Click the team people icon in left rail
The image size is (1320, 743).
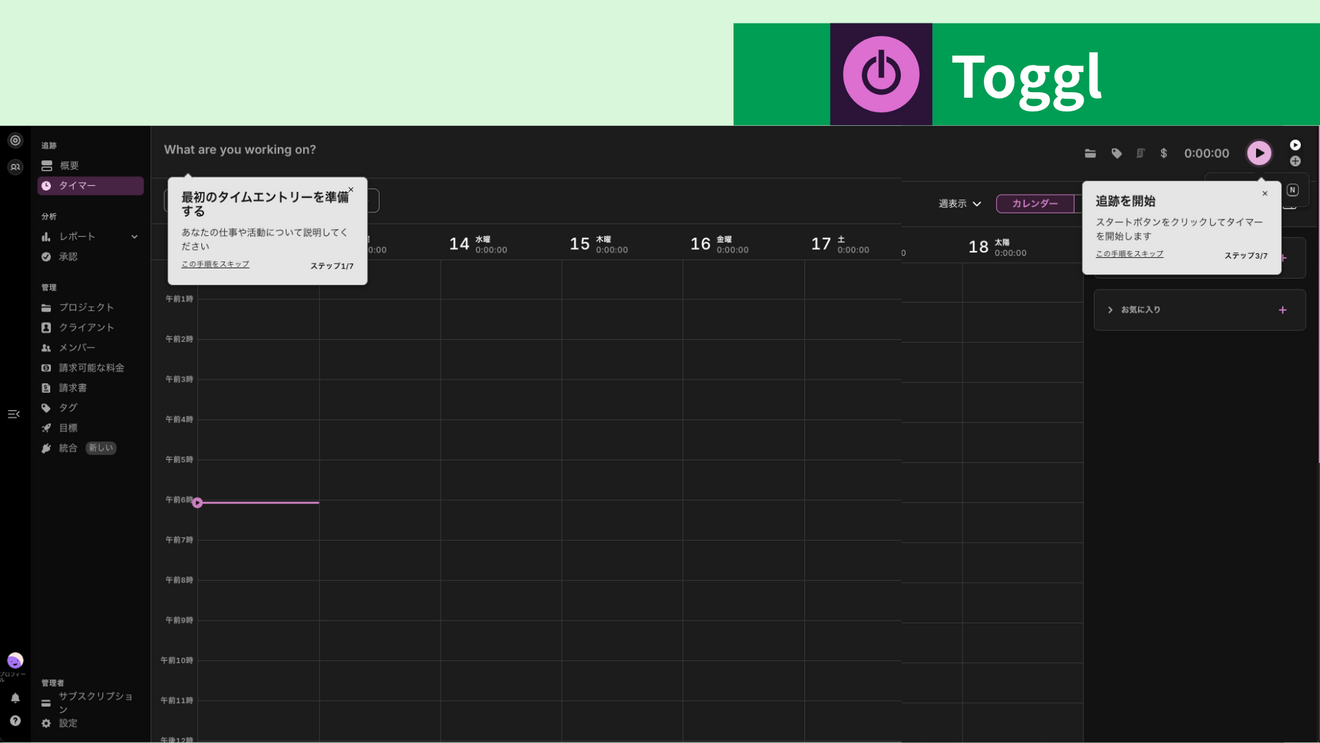[x=15, y=167]
